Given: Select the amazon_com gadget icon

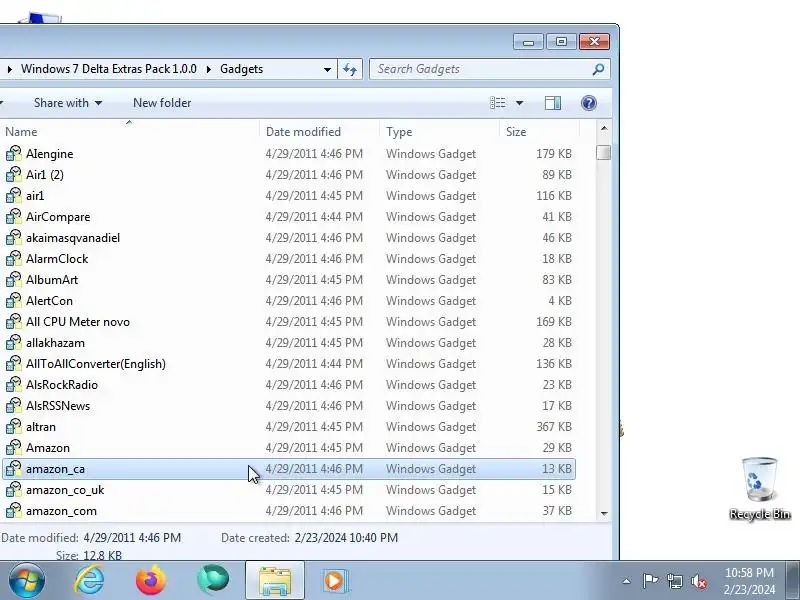Looking at the screenshot, I should click(x=14, y=511).
